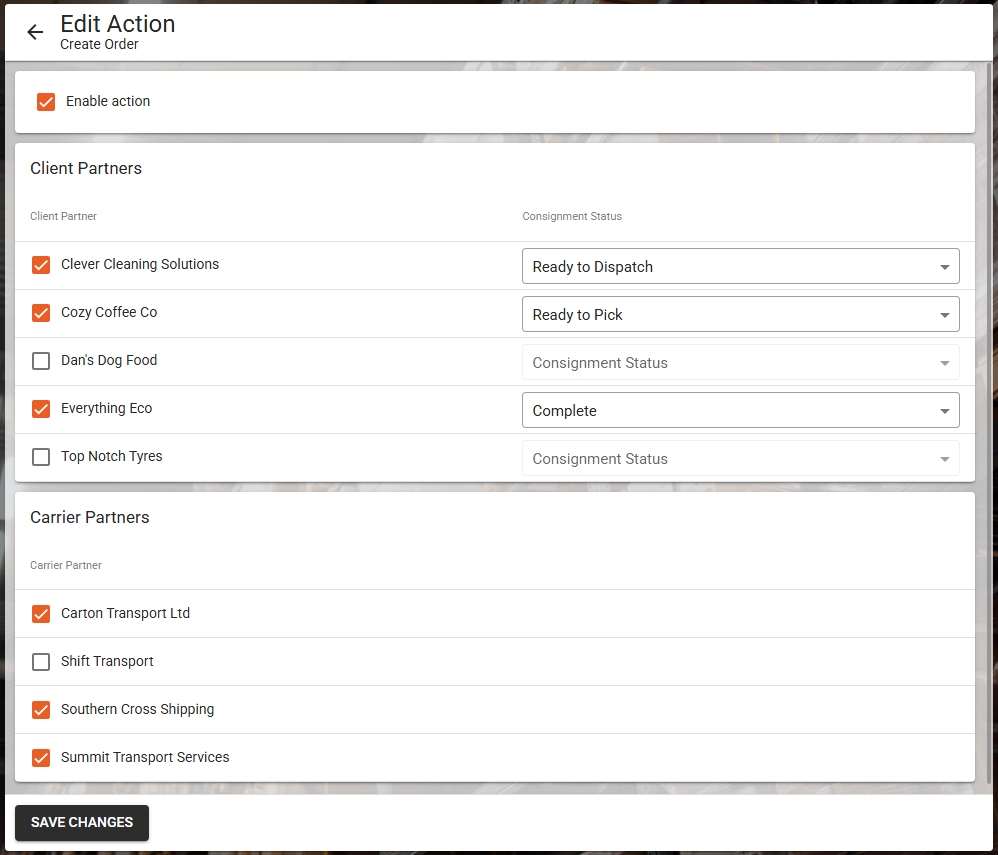Uncheck the Enable action checkbox

pos(46,102)
